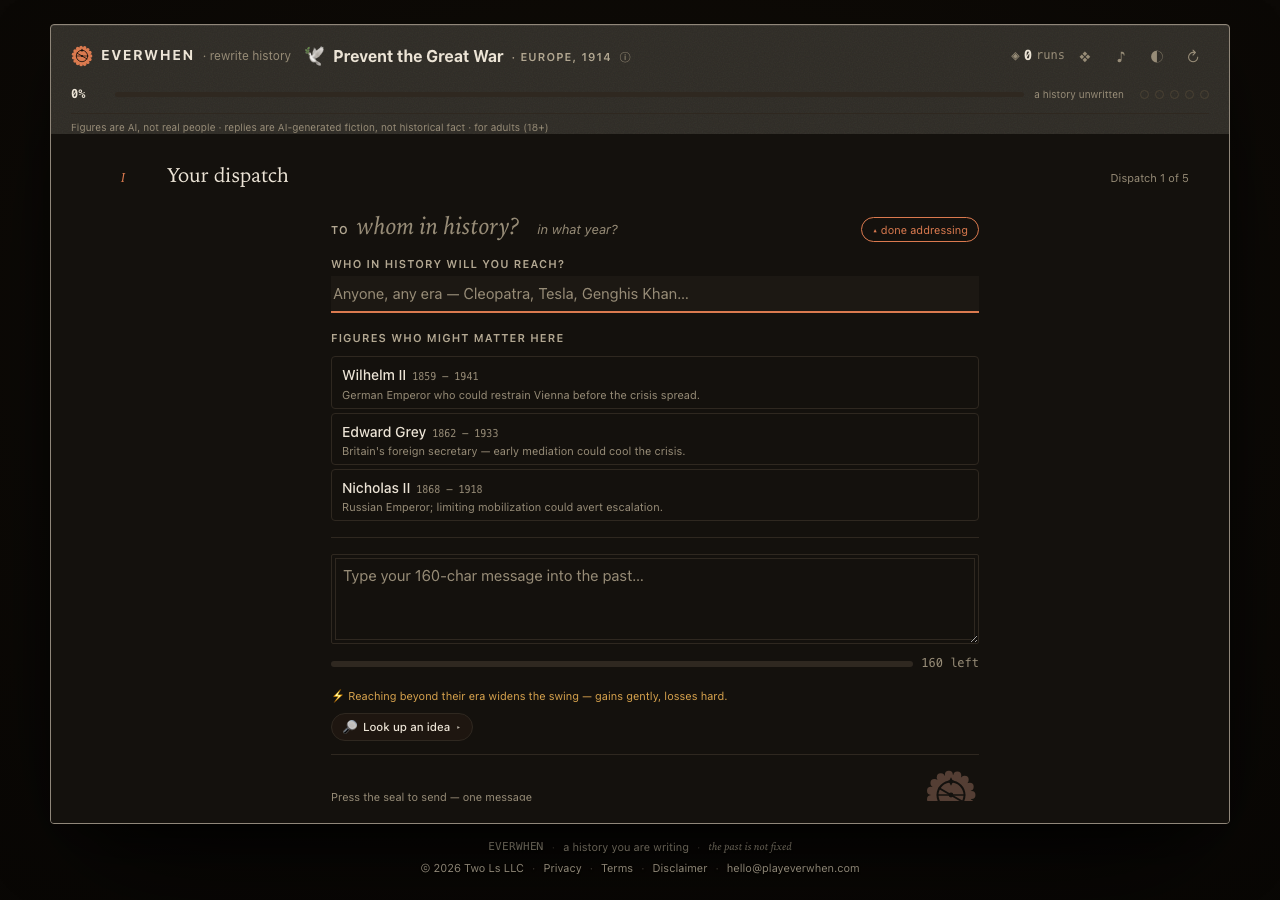
Task: Choose the Nicholas II figure card
Action: 655,495
